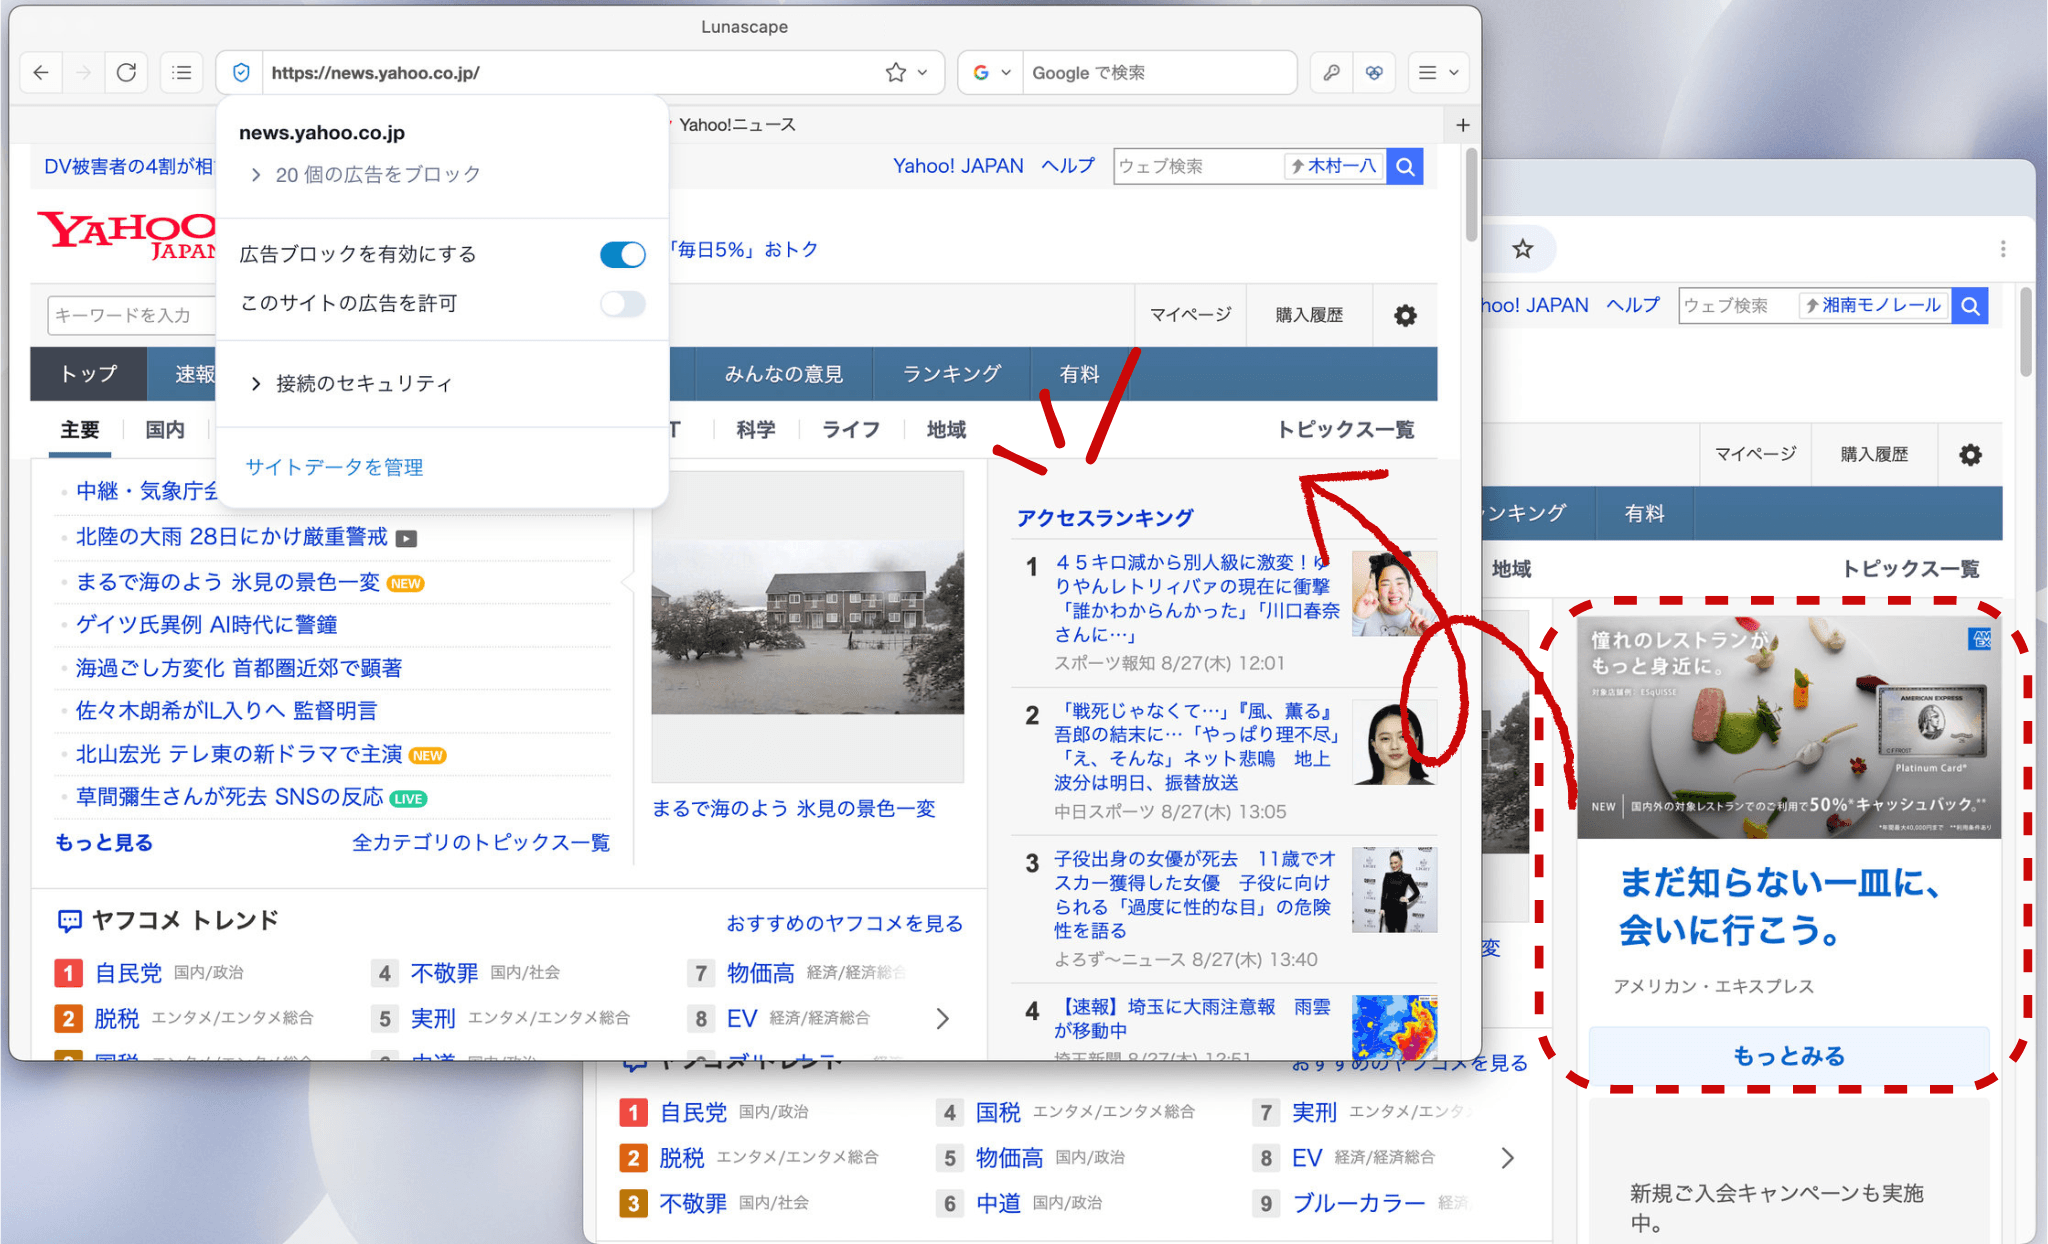Open a new tab with the plus button
Screen dimensions: 2048x1244
point(1462,125)
